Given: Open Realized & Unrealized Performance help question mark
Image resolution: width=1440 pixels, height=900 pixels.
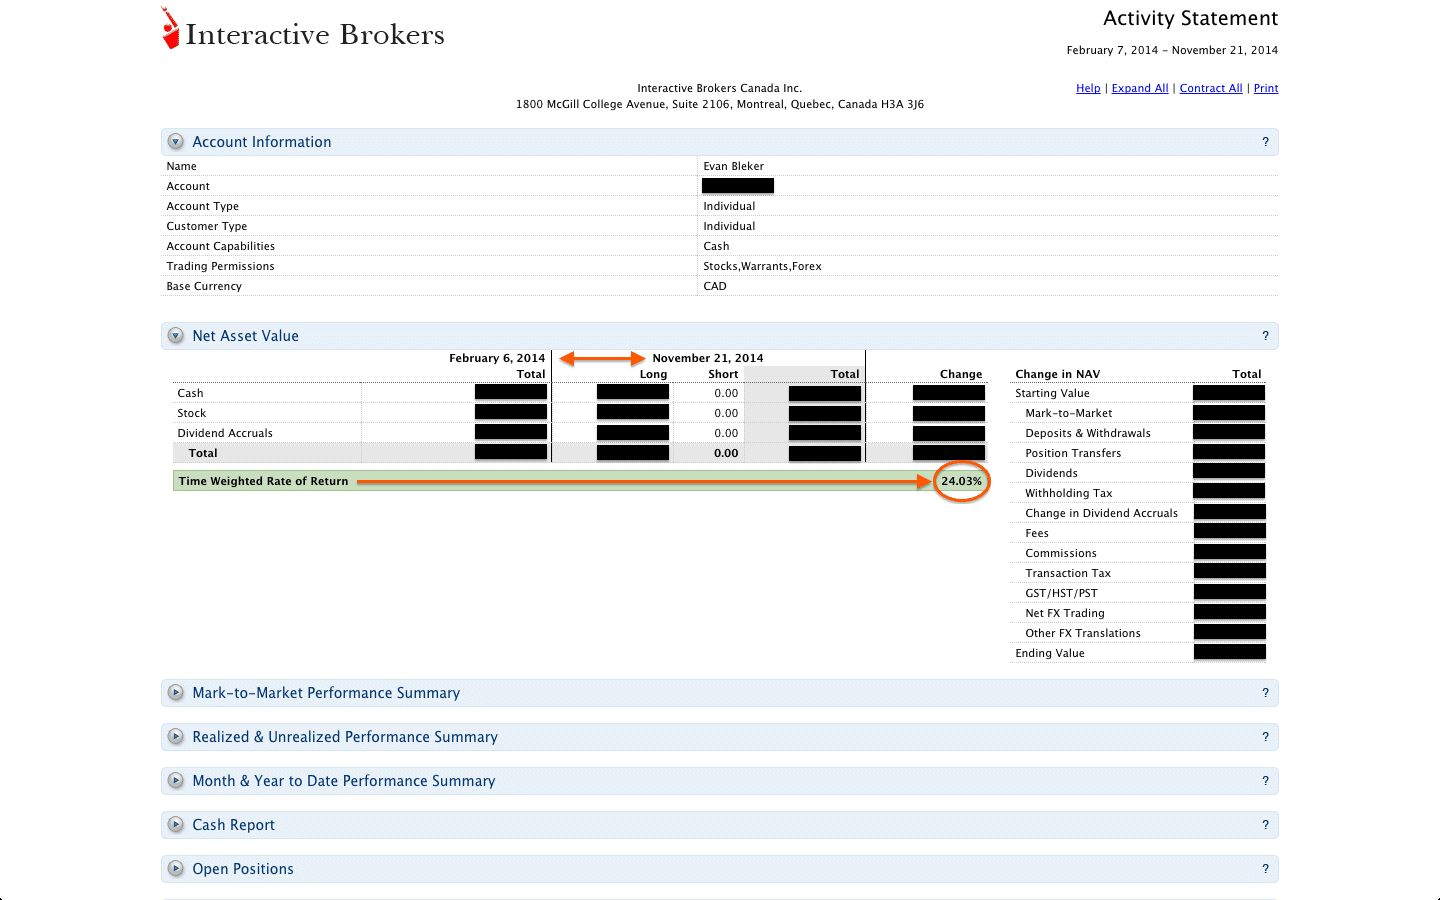Looking at the screenshot, I should tap(1265, 737).
